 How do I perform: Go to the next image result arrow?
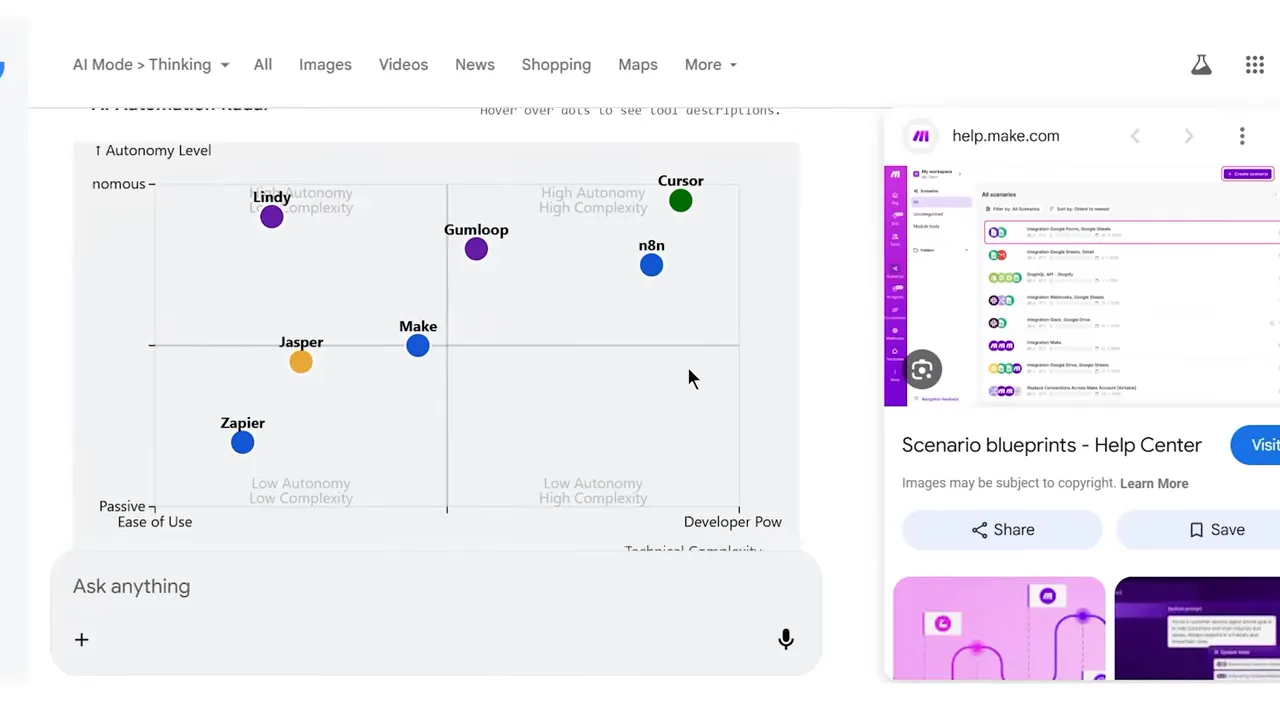pyautogui.click(x=1189, y=136)
